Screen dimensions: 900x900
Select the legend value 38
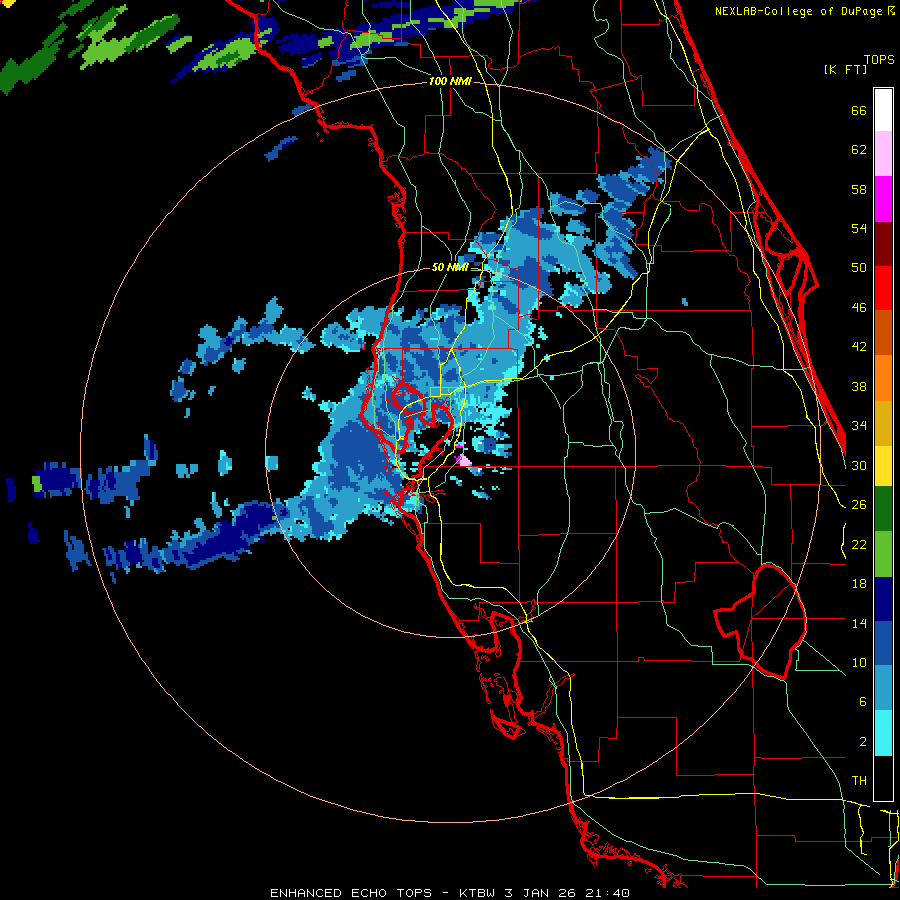pyautogui.click(x=859, y=386)
